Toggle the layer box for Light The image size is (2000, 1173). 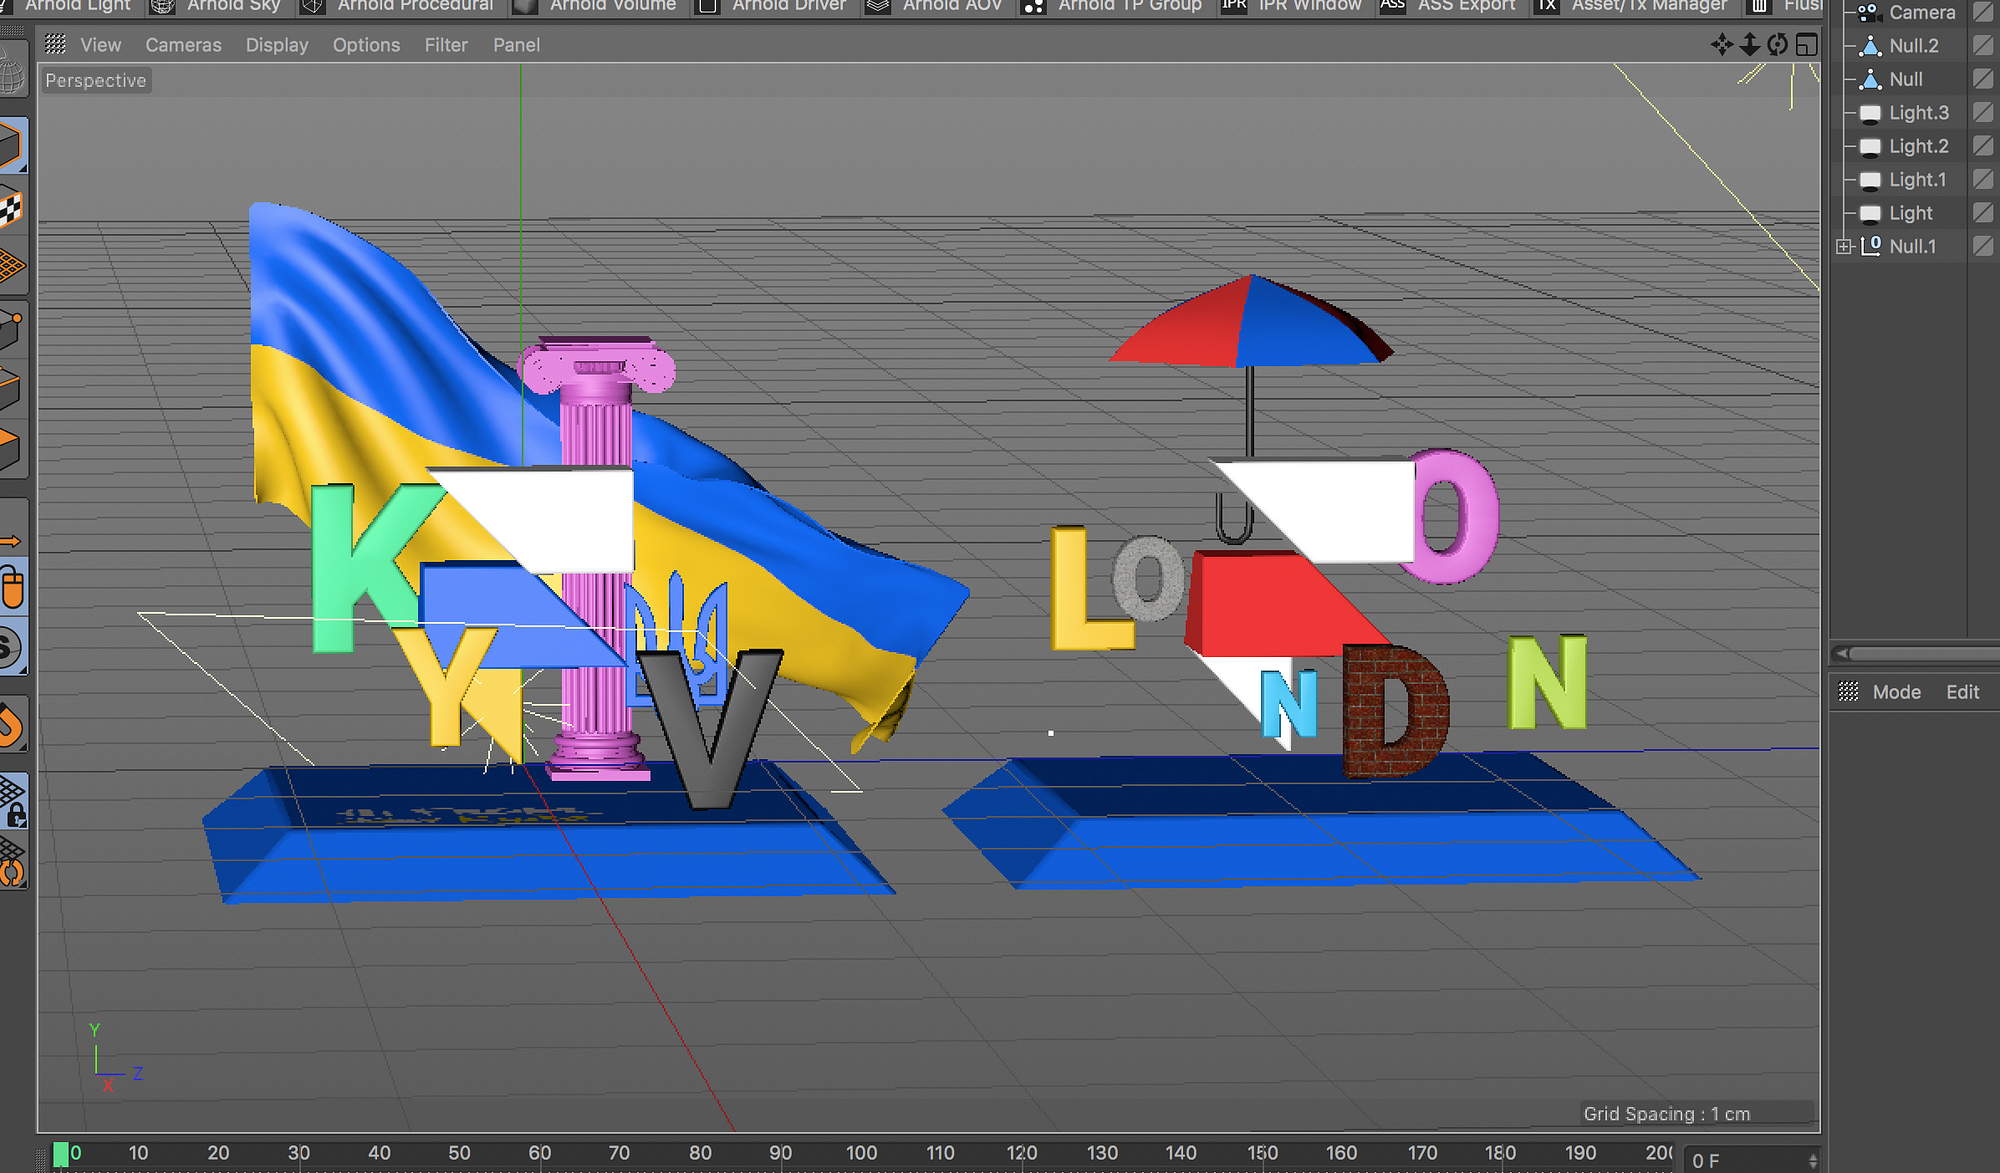tap(1984, 213)
